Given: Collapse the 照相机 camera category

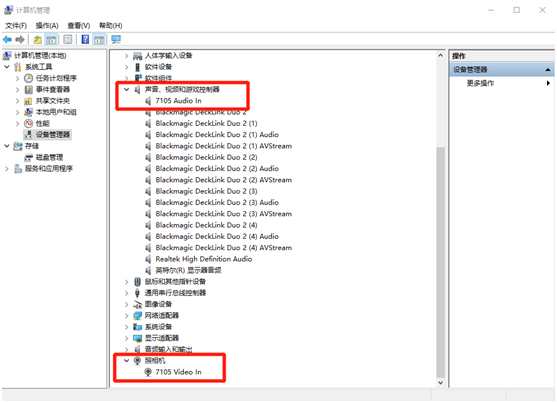Looking at the screenshot, I should 126,360.
